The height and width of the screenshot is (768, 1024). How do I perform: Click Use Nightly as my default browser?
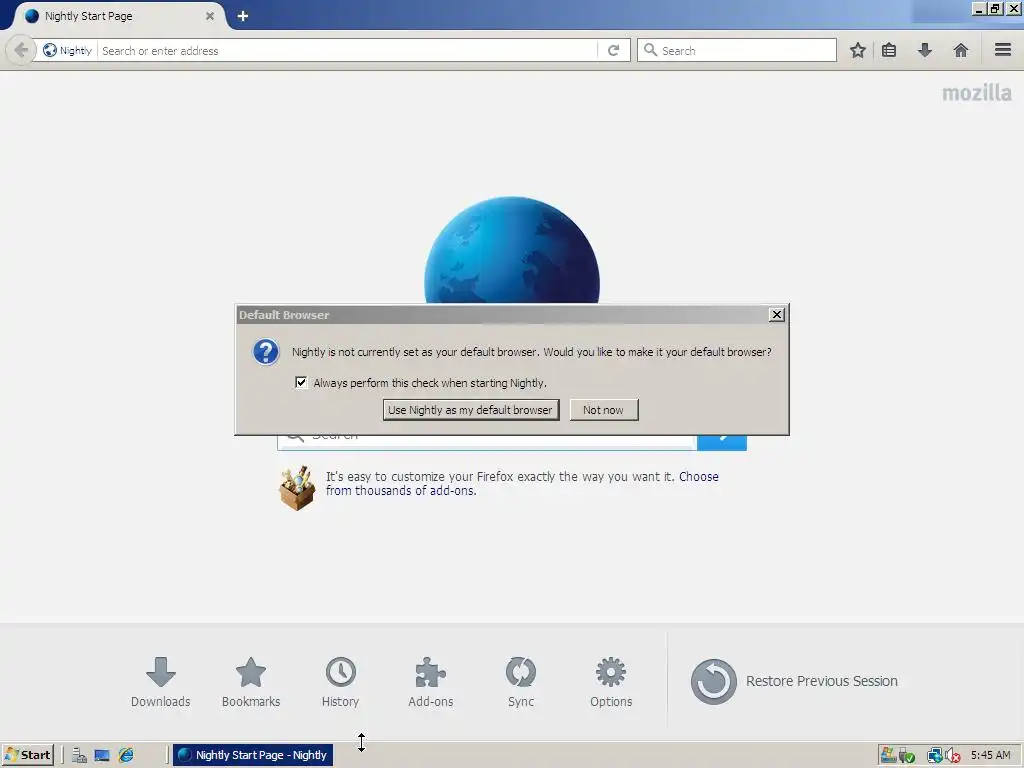[x=471, y=410]
